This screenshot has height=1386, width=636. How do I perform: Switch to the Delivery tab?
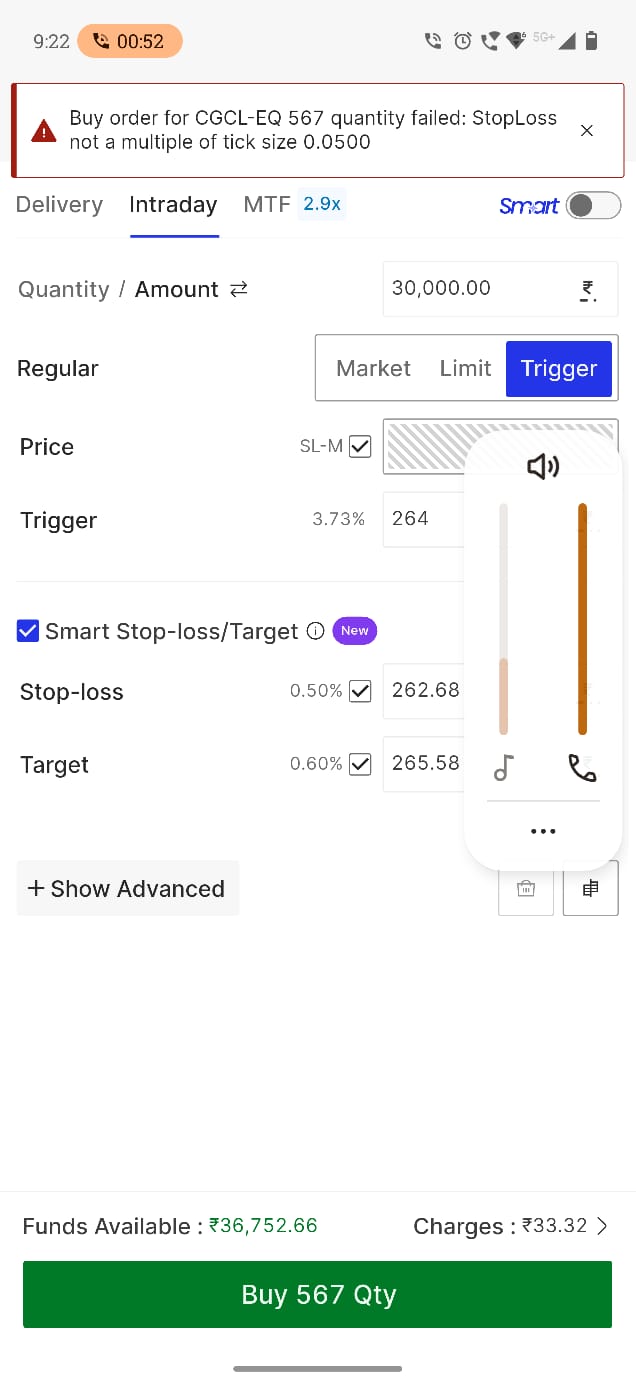click(x=59, y=205)
